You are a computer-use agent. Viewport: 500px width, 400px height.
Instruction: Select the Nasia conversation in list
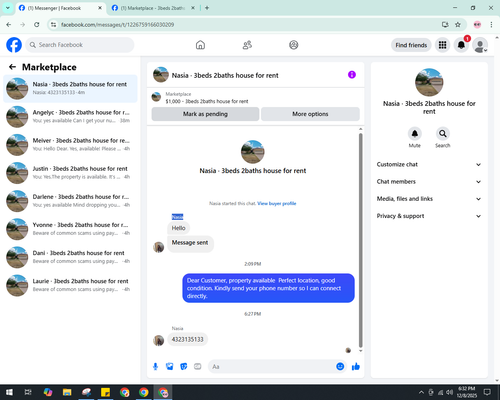click(x=70, y=88)
